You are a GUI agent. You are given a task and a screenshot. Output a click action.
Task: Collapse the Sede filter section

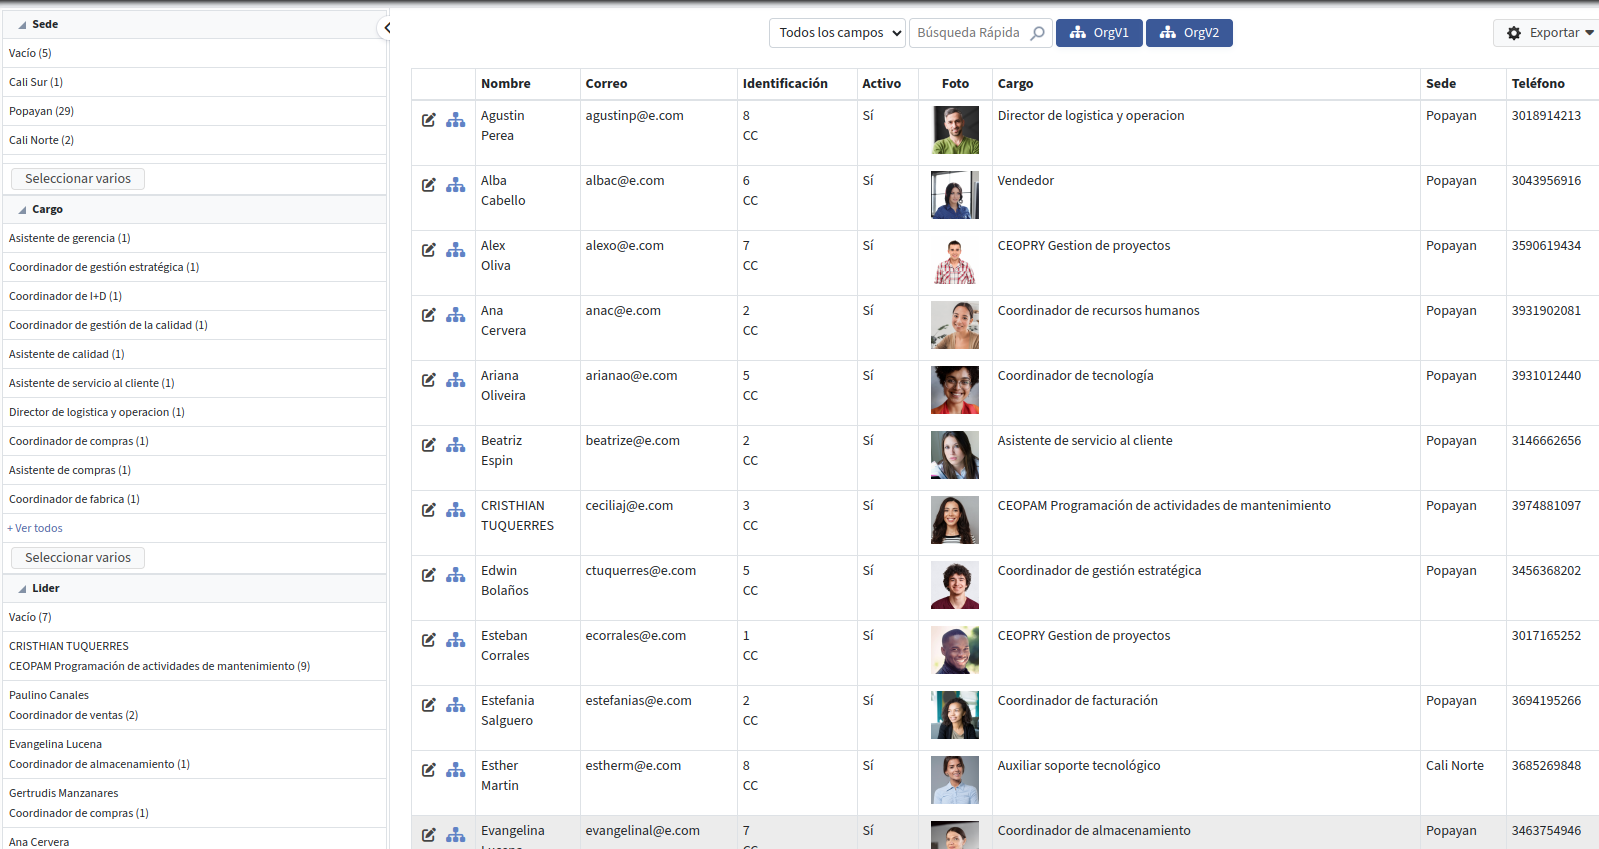click(23, 25)
